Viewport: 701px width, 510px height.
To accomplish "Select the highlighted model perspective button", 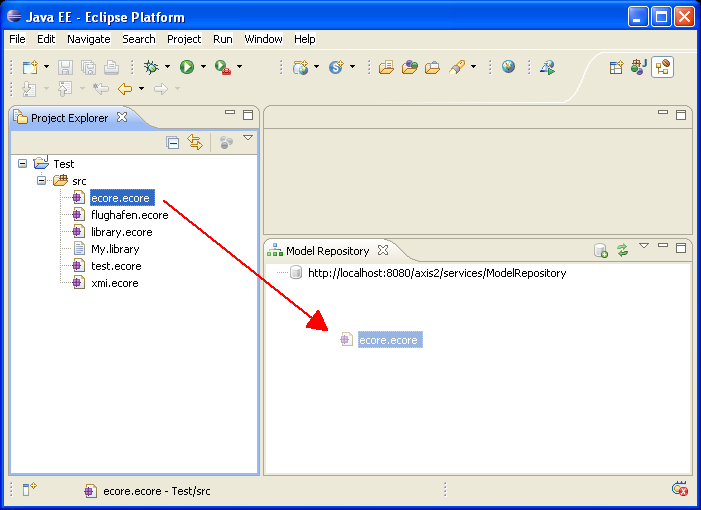I will pyautogui.click(x=662, y=67).
